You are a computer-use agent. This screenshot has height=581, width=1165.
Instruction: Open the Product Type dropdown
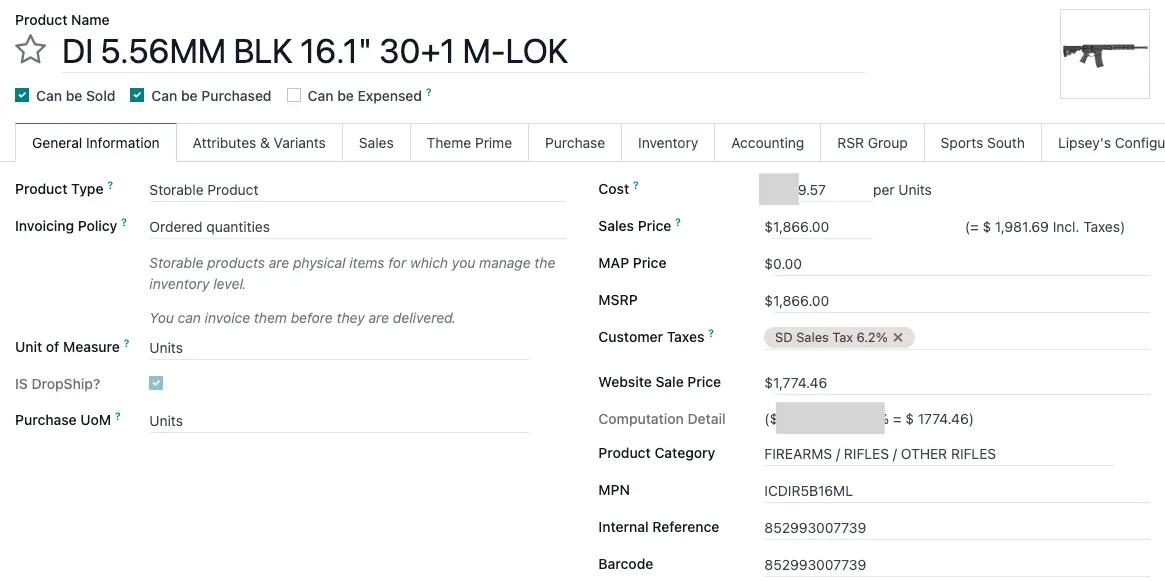356,190
